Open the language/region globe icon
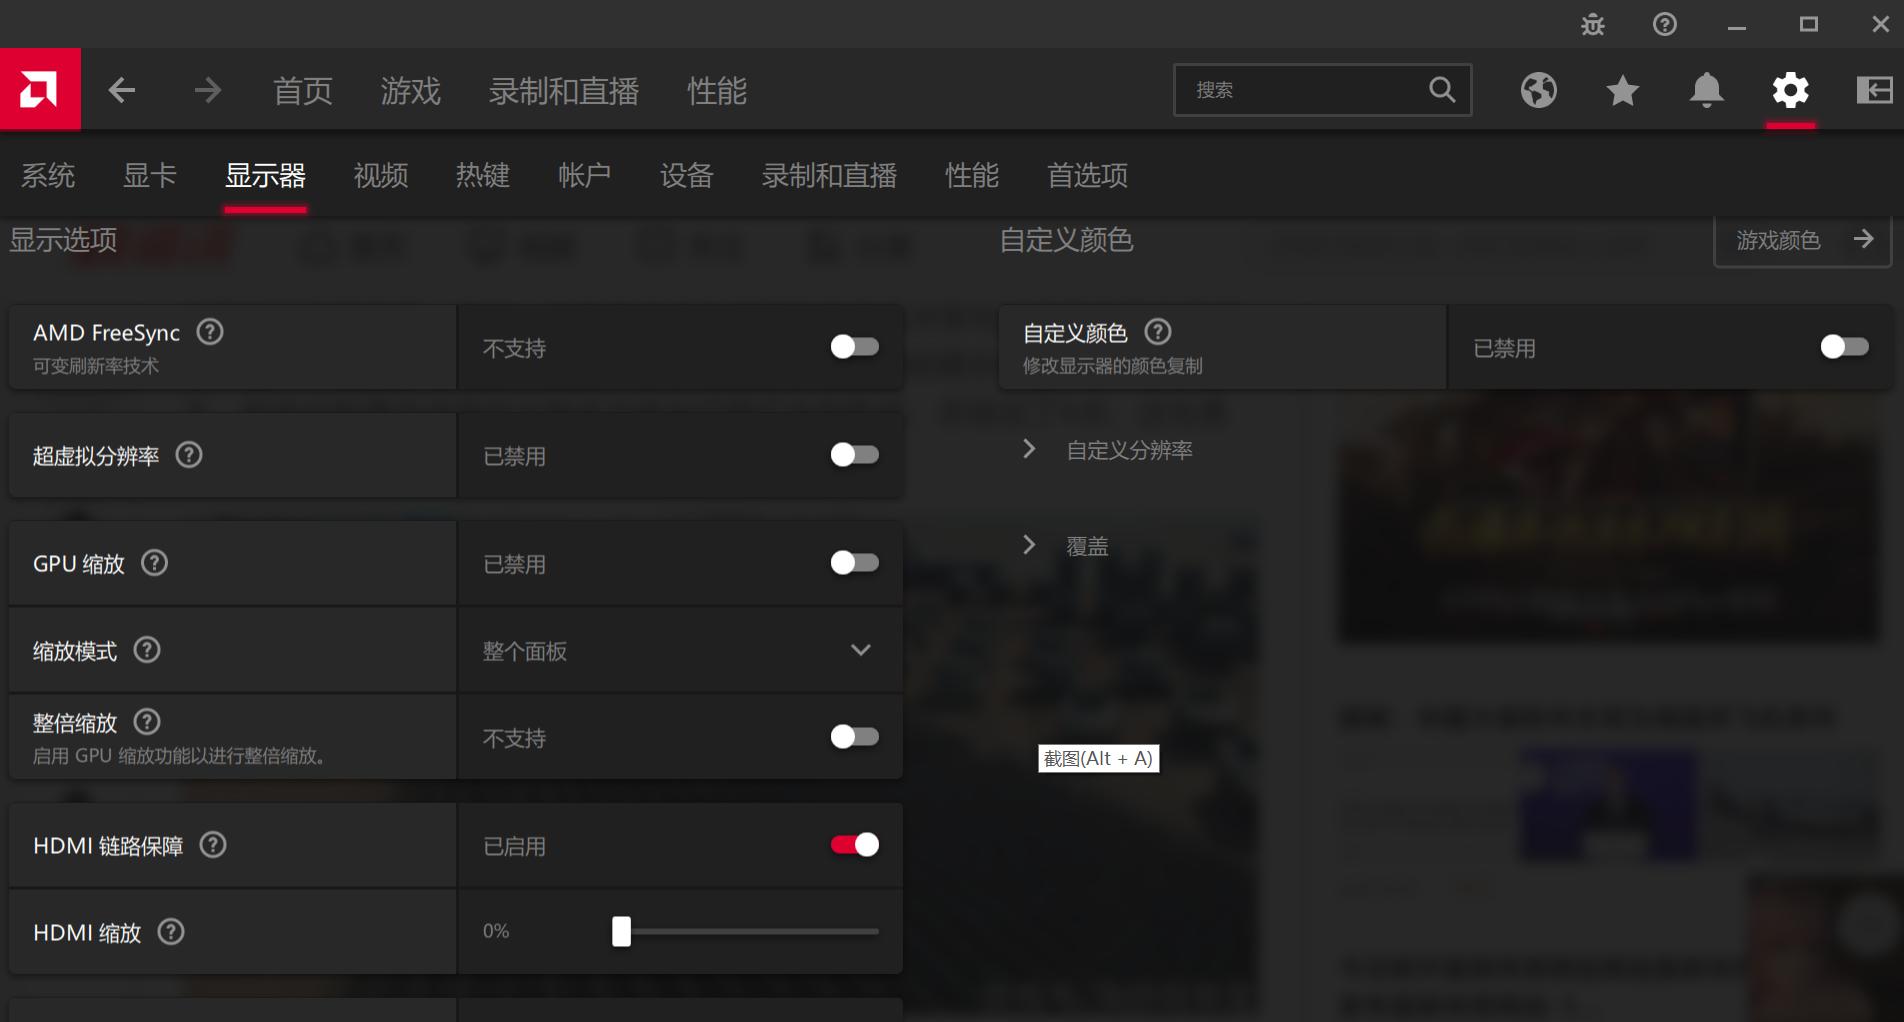The height and width of the screenshot is (1022, 1904). (1537, 89)
